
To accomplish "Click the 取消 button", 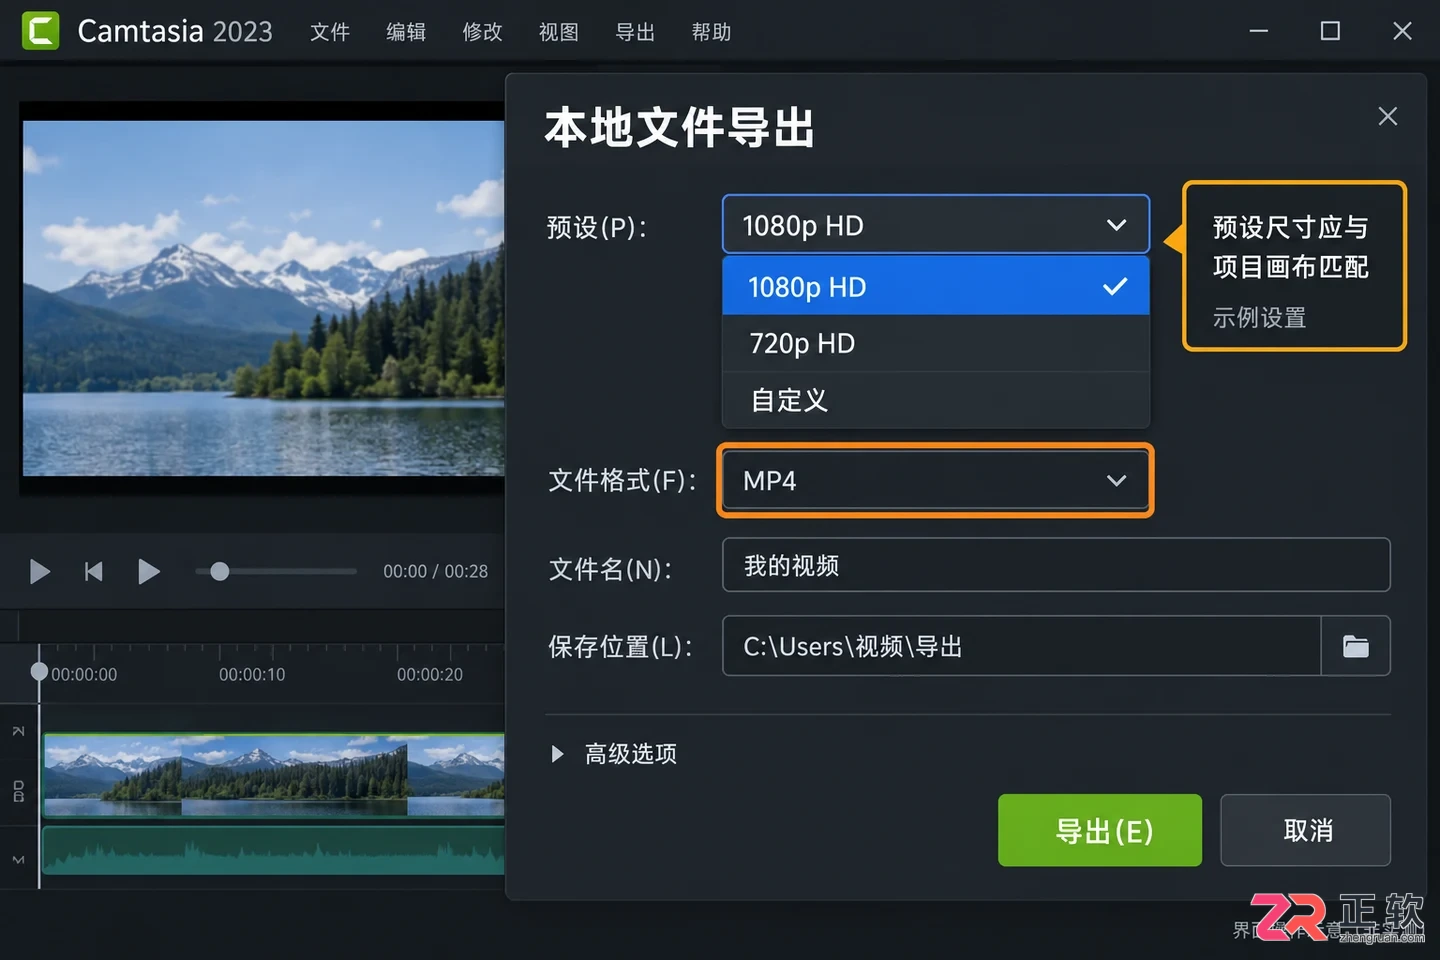I will (1305, 830).
